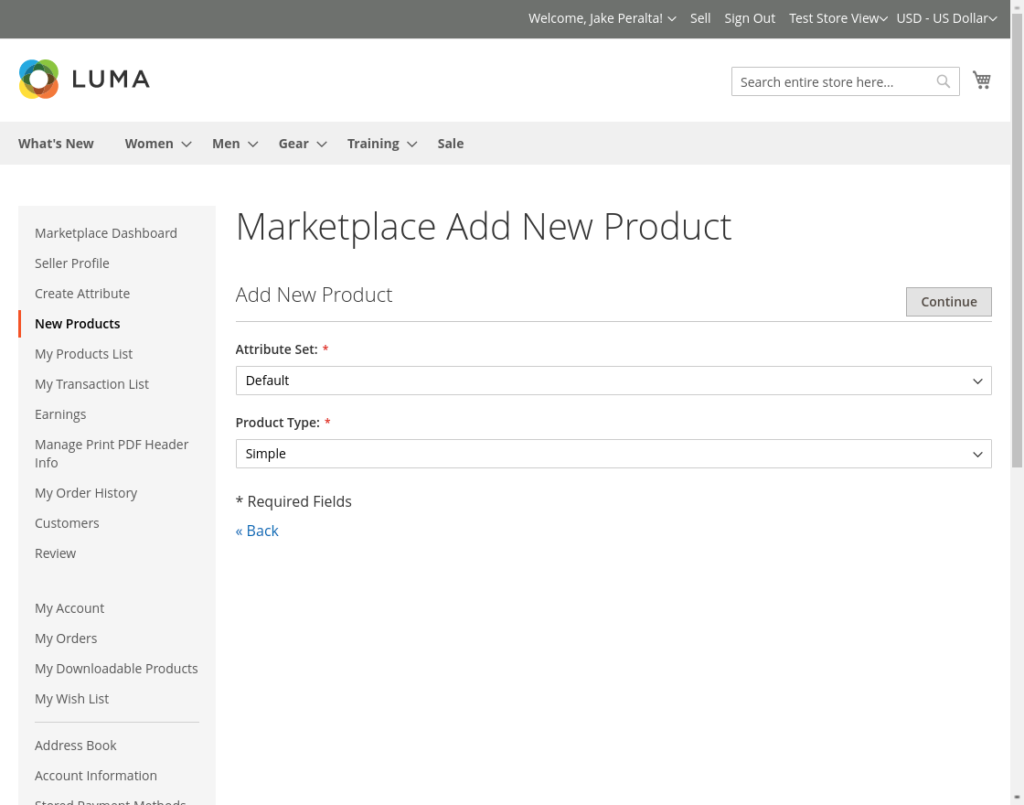Click the Sign Out link
The image size is (1024, 805).
point(750,18)
